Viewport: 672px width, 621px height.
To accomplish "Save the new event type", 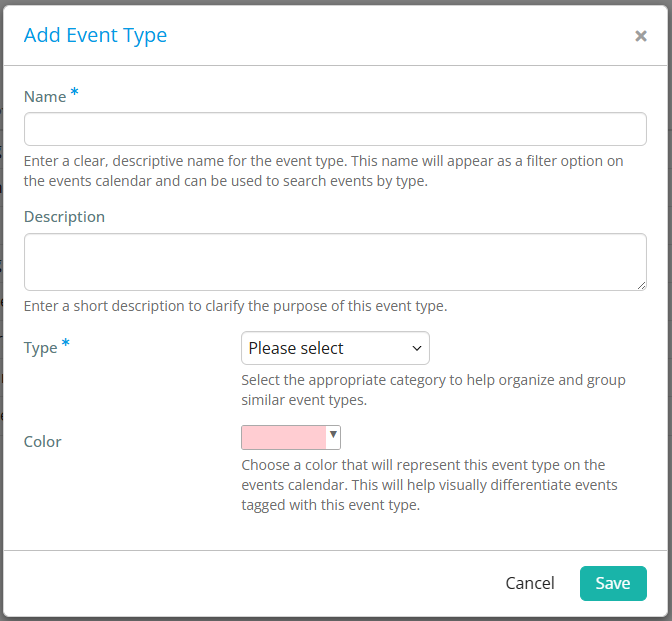I will click(x=613, y=583).
